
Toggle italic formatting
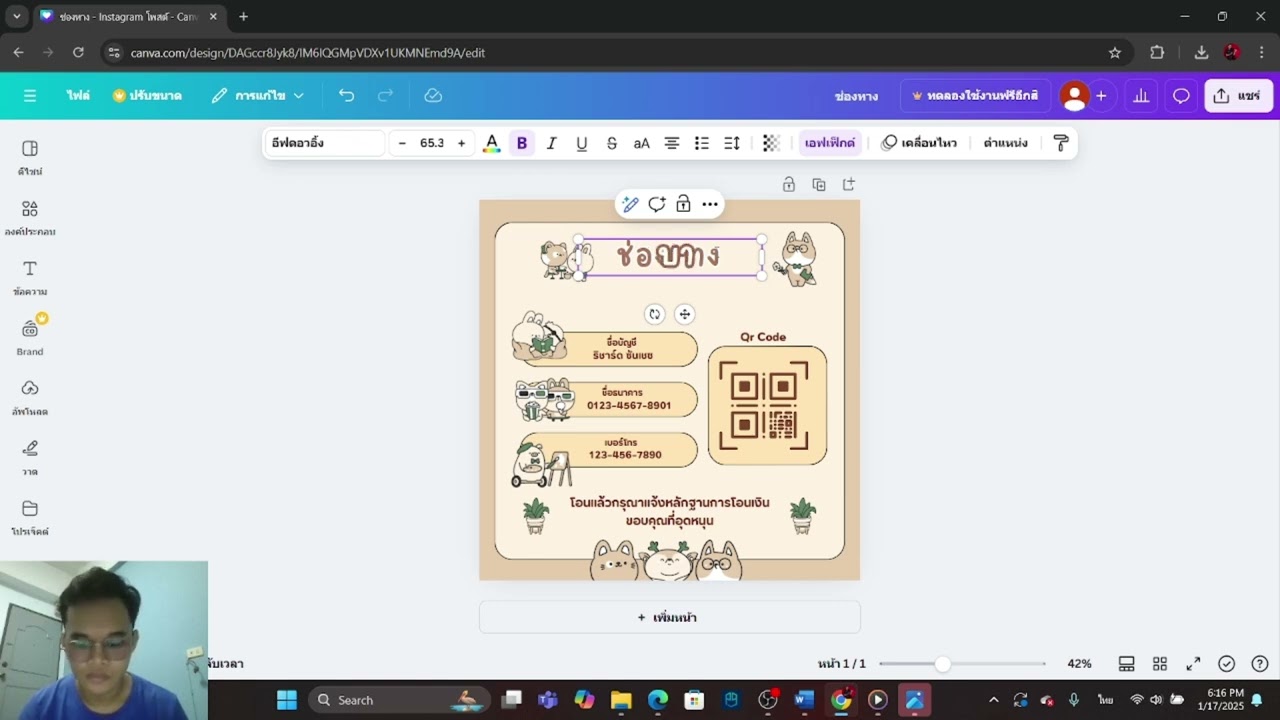click(x=551, y=143)
